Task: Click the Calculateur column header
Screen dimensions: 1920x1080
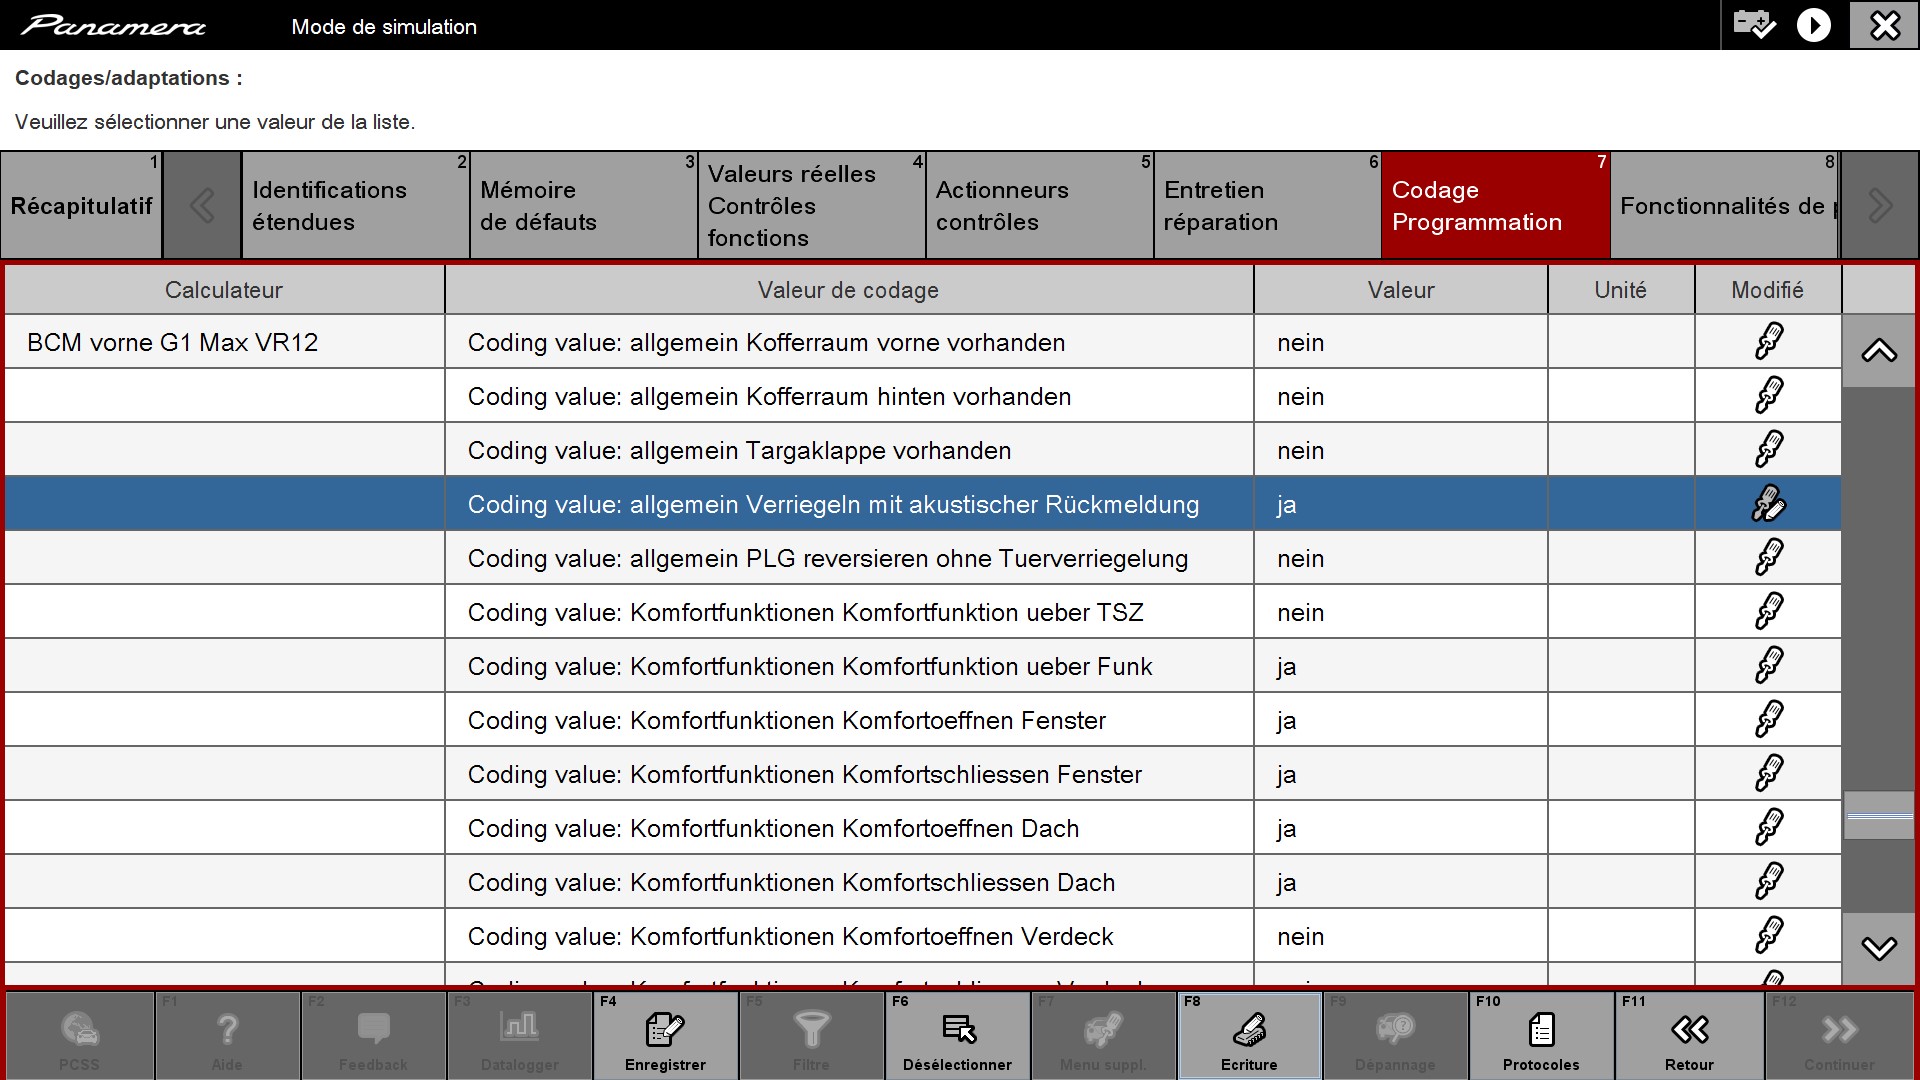Action: click(x=224, y=290)
